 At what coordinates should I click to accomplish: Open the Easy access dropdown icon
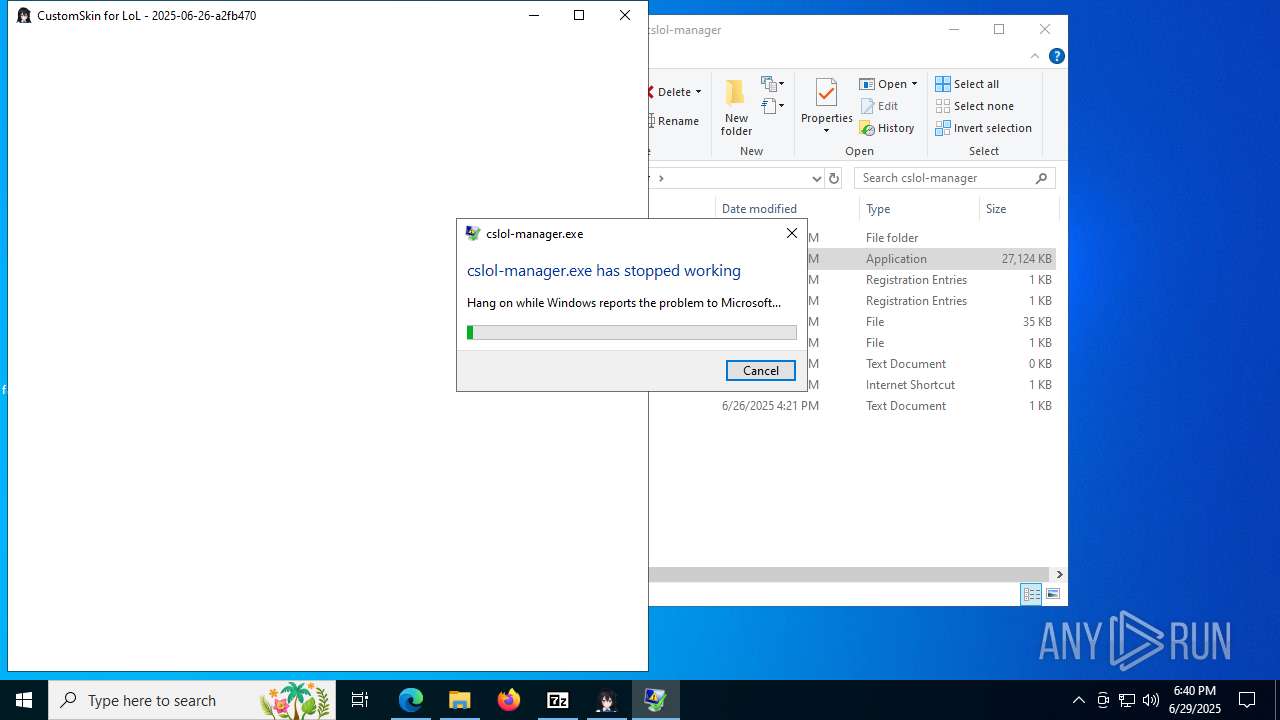coord(772,106)
